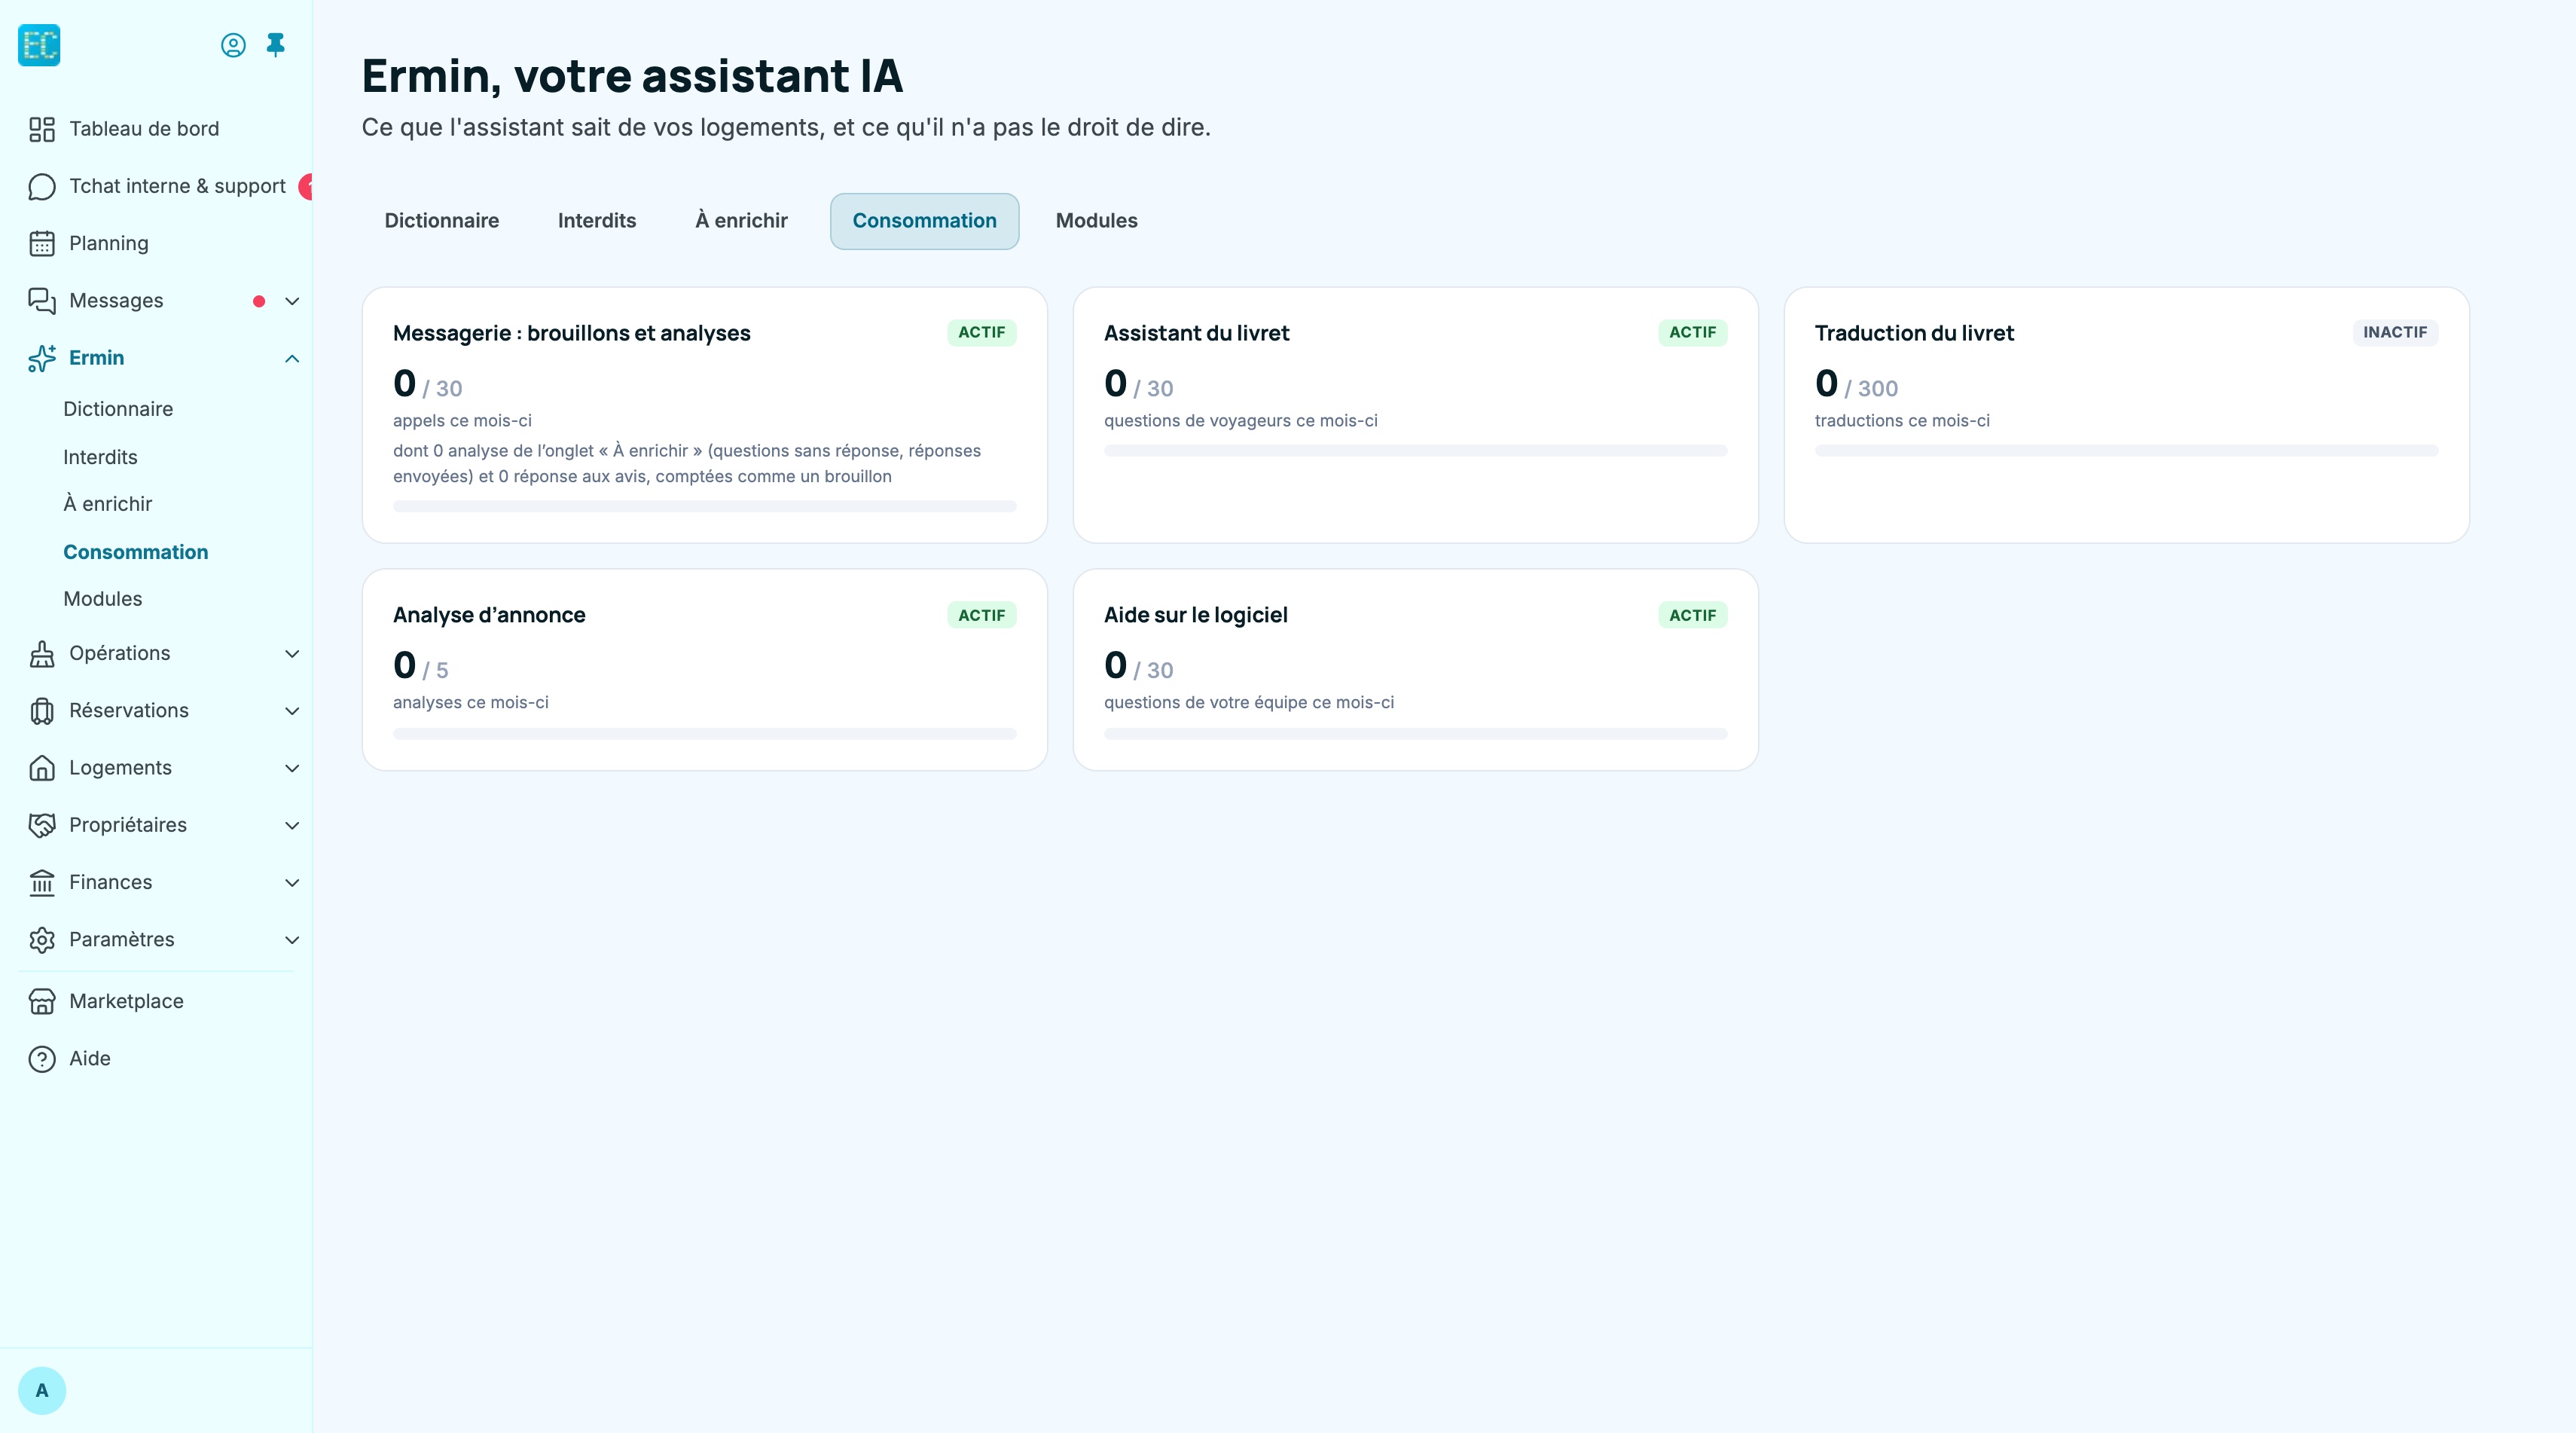2576x1433 pixels.
Task: Click the EC app logo
Action: pyautogui.click(x=39, y=45)
